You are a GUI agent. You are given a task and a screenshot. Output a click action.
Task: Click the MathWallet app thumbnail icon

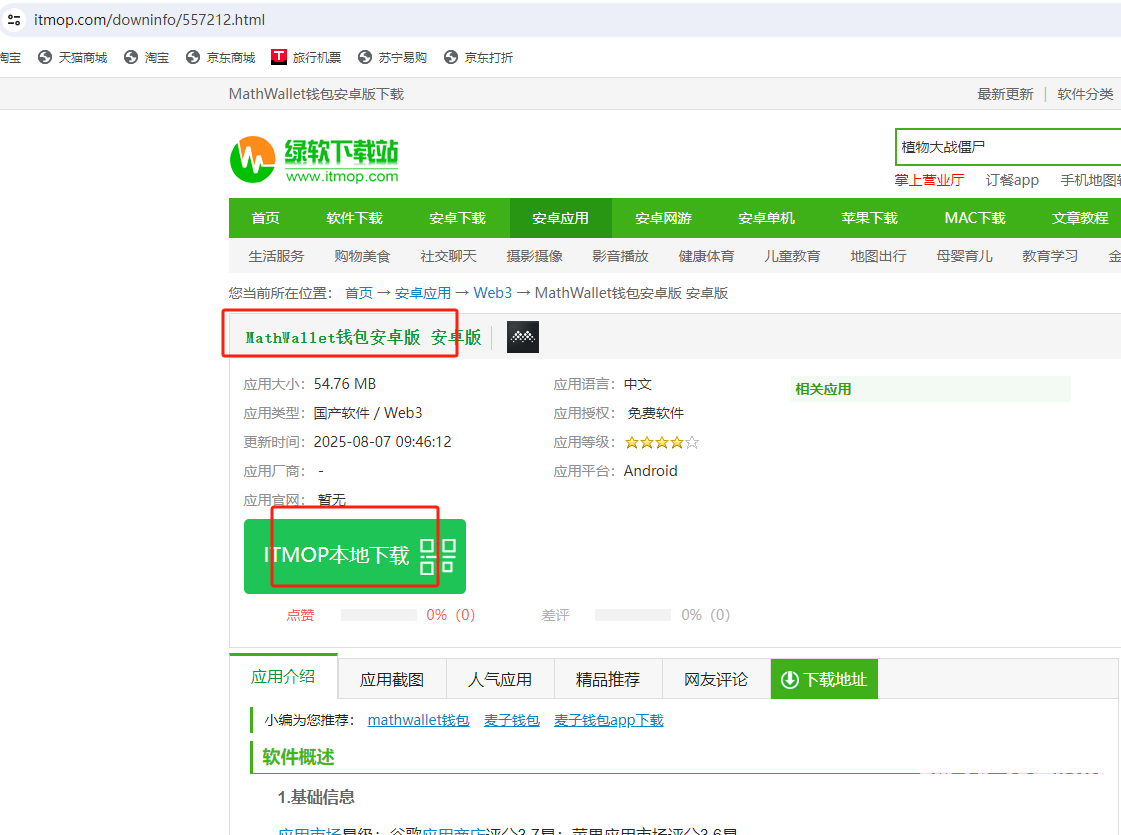coord(522,338)
